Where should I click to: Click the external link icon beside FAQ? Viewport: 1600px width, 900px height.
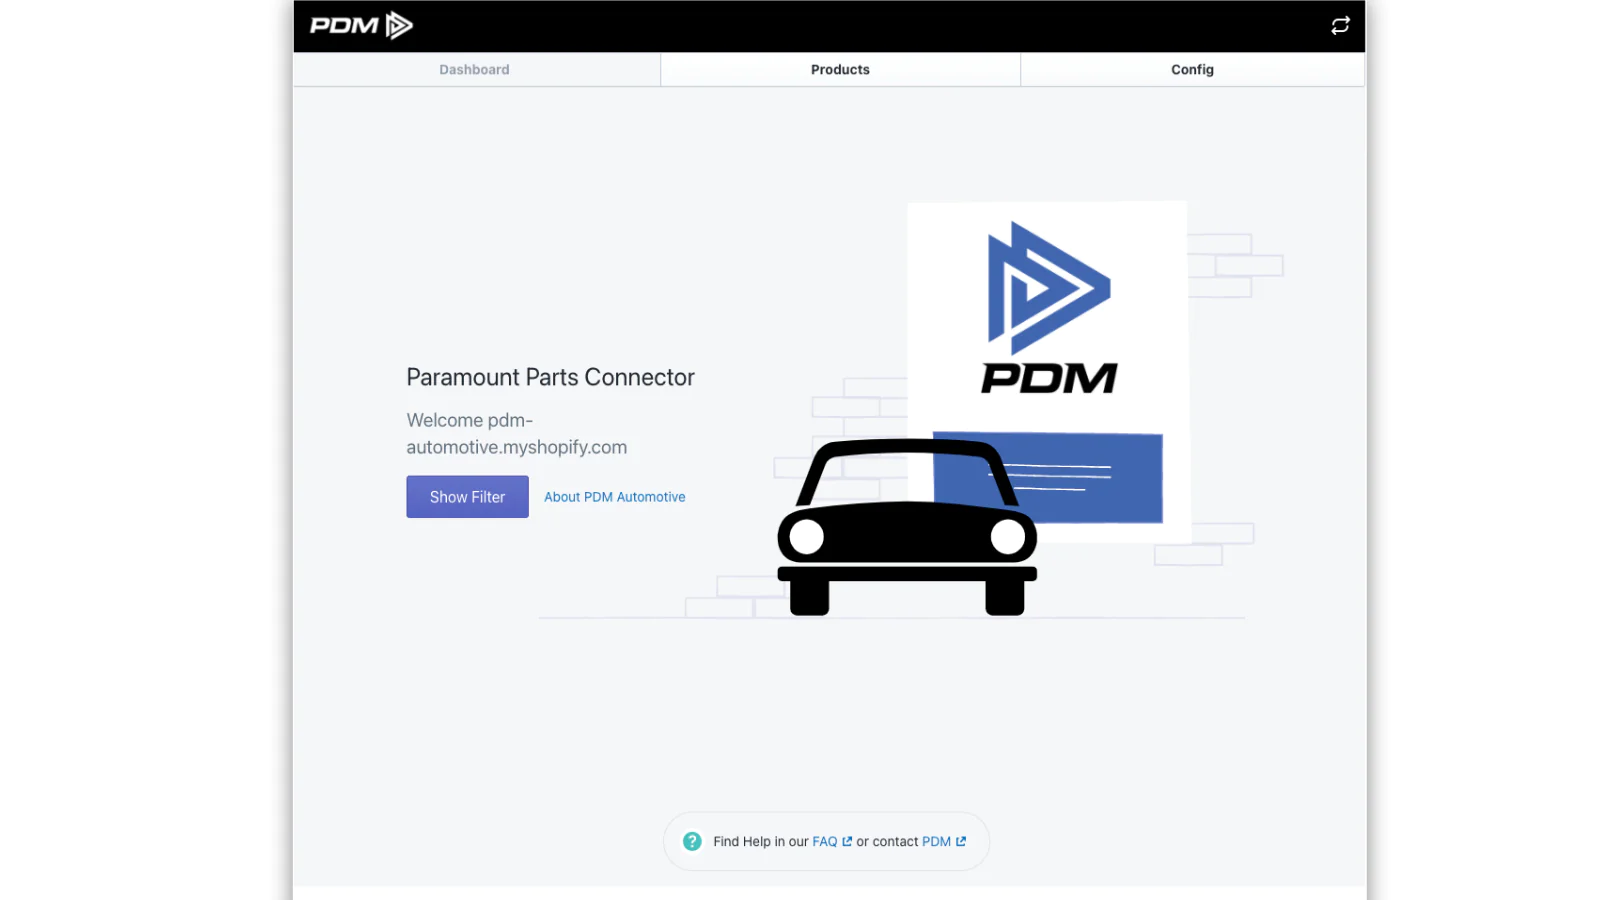[847, 842]
